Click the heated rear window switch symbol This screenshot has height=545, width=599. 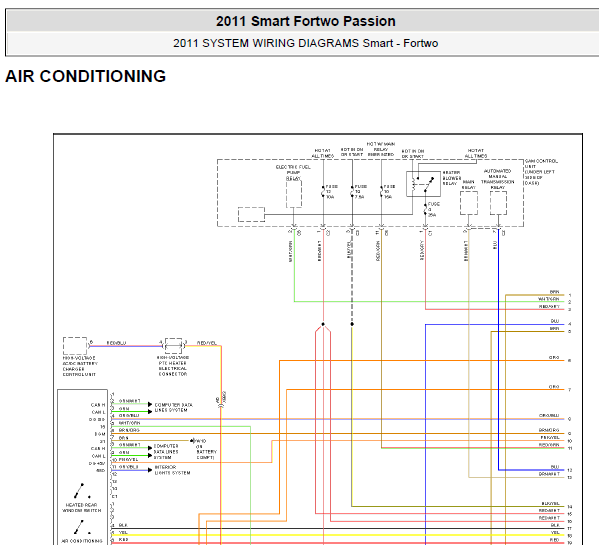[x=82, y=491]
